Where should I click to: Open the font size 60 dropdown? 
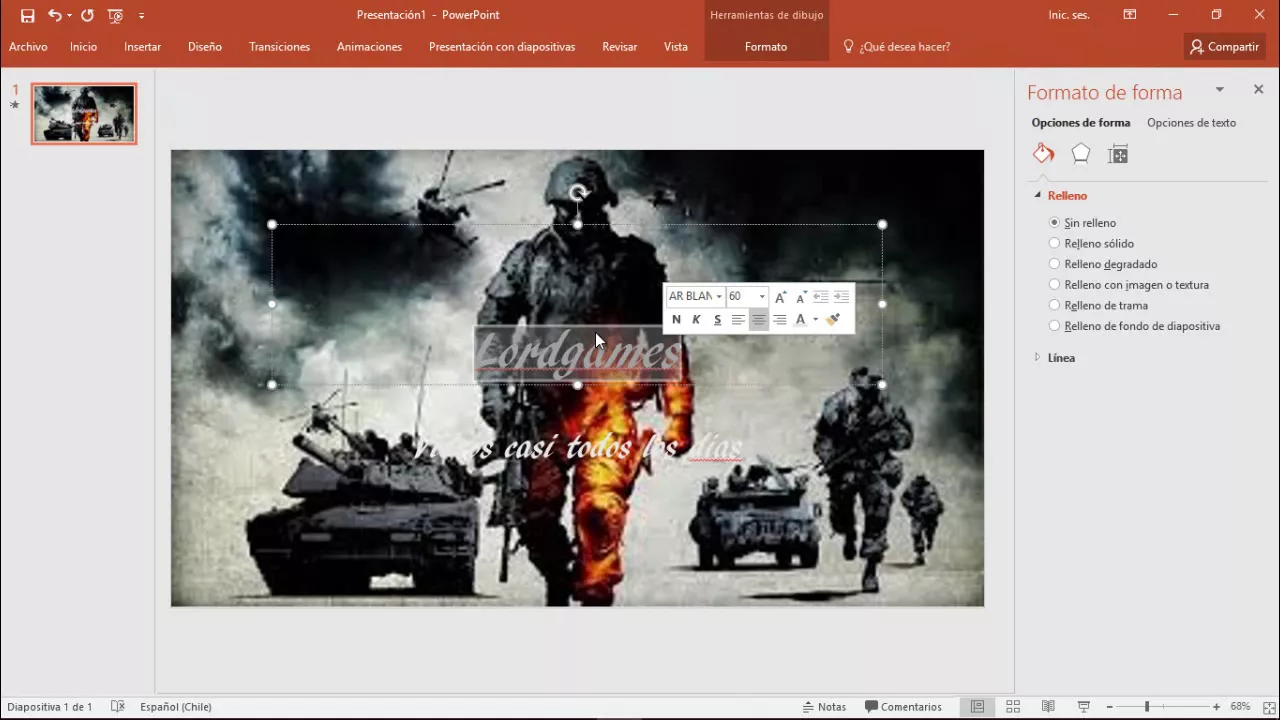point(762,297)
